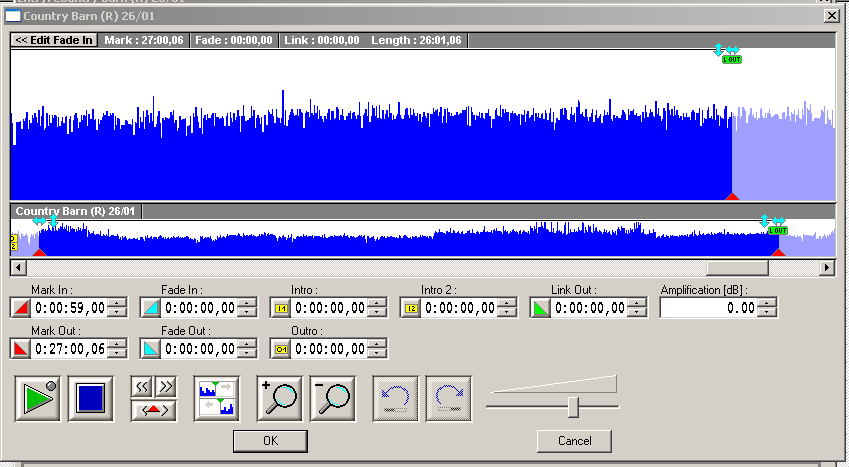Click the waveform view swap icon
The image size is (849, 467).
pos(217,399)
